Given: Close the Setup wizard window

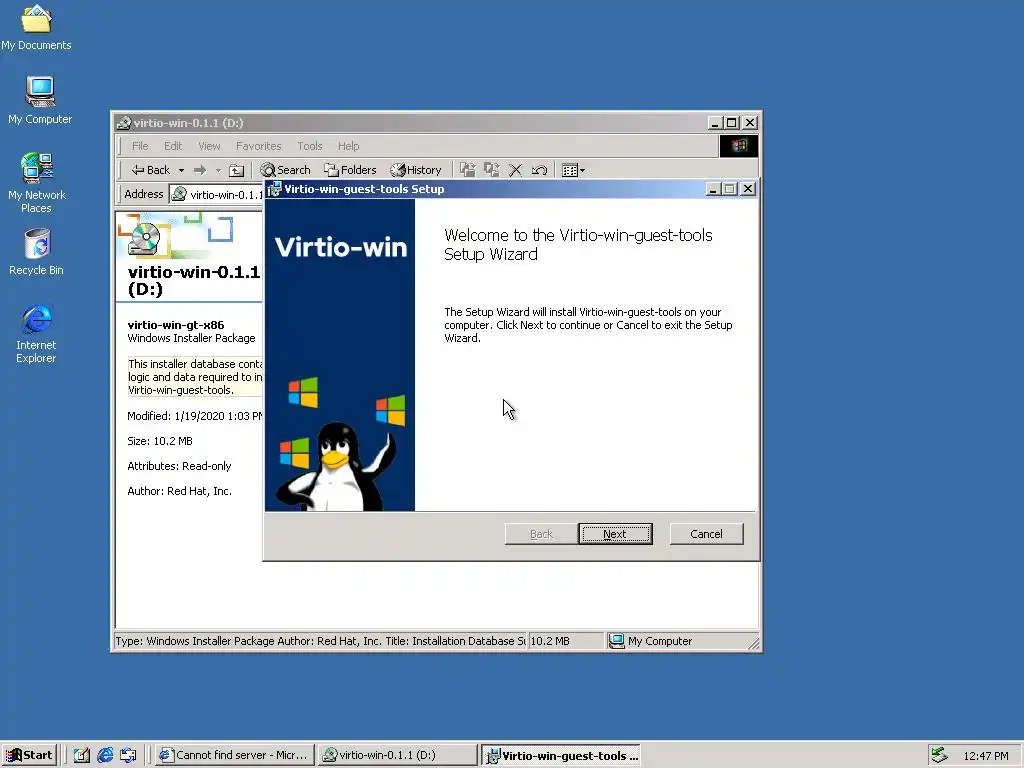Looking at the screenshot, I should (748, 189).
